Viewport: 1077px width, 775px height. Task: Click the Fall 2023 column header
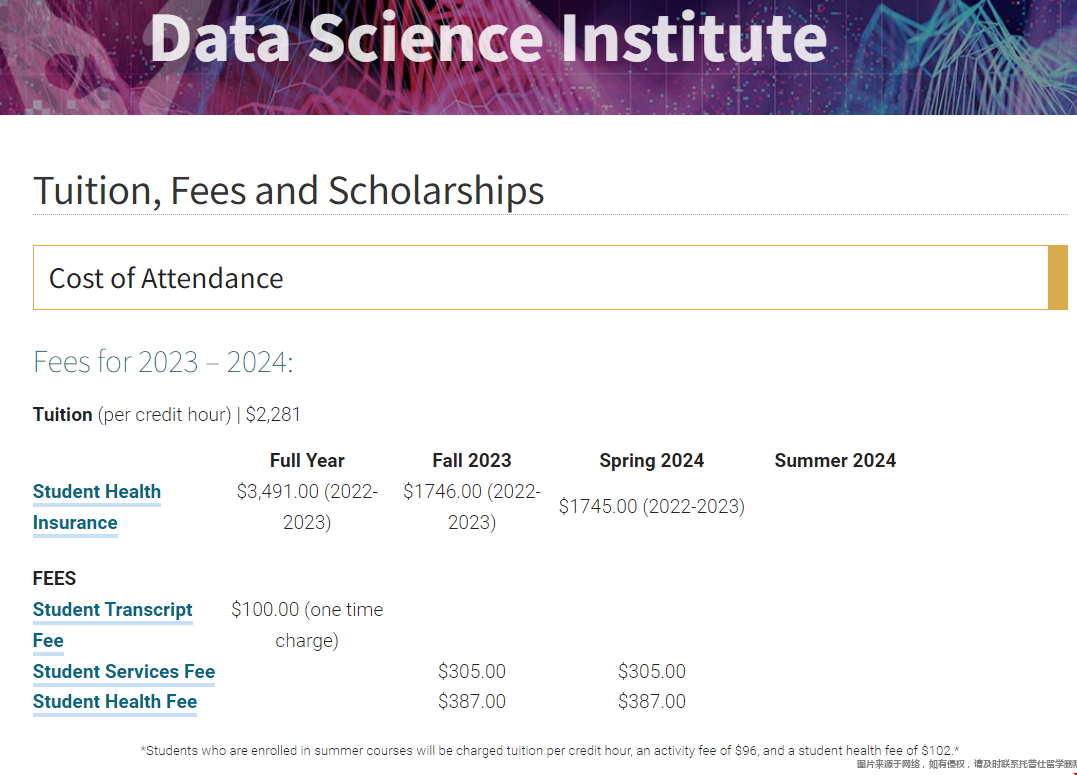(x=472, y=460)
